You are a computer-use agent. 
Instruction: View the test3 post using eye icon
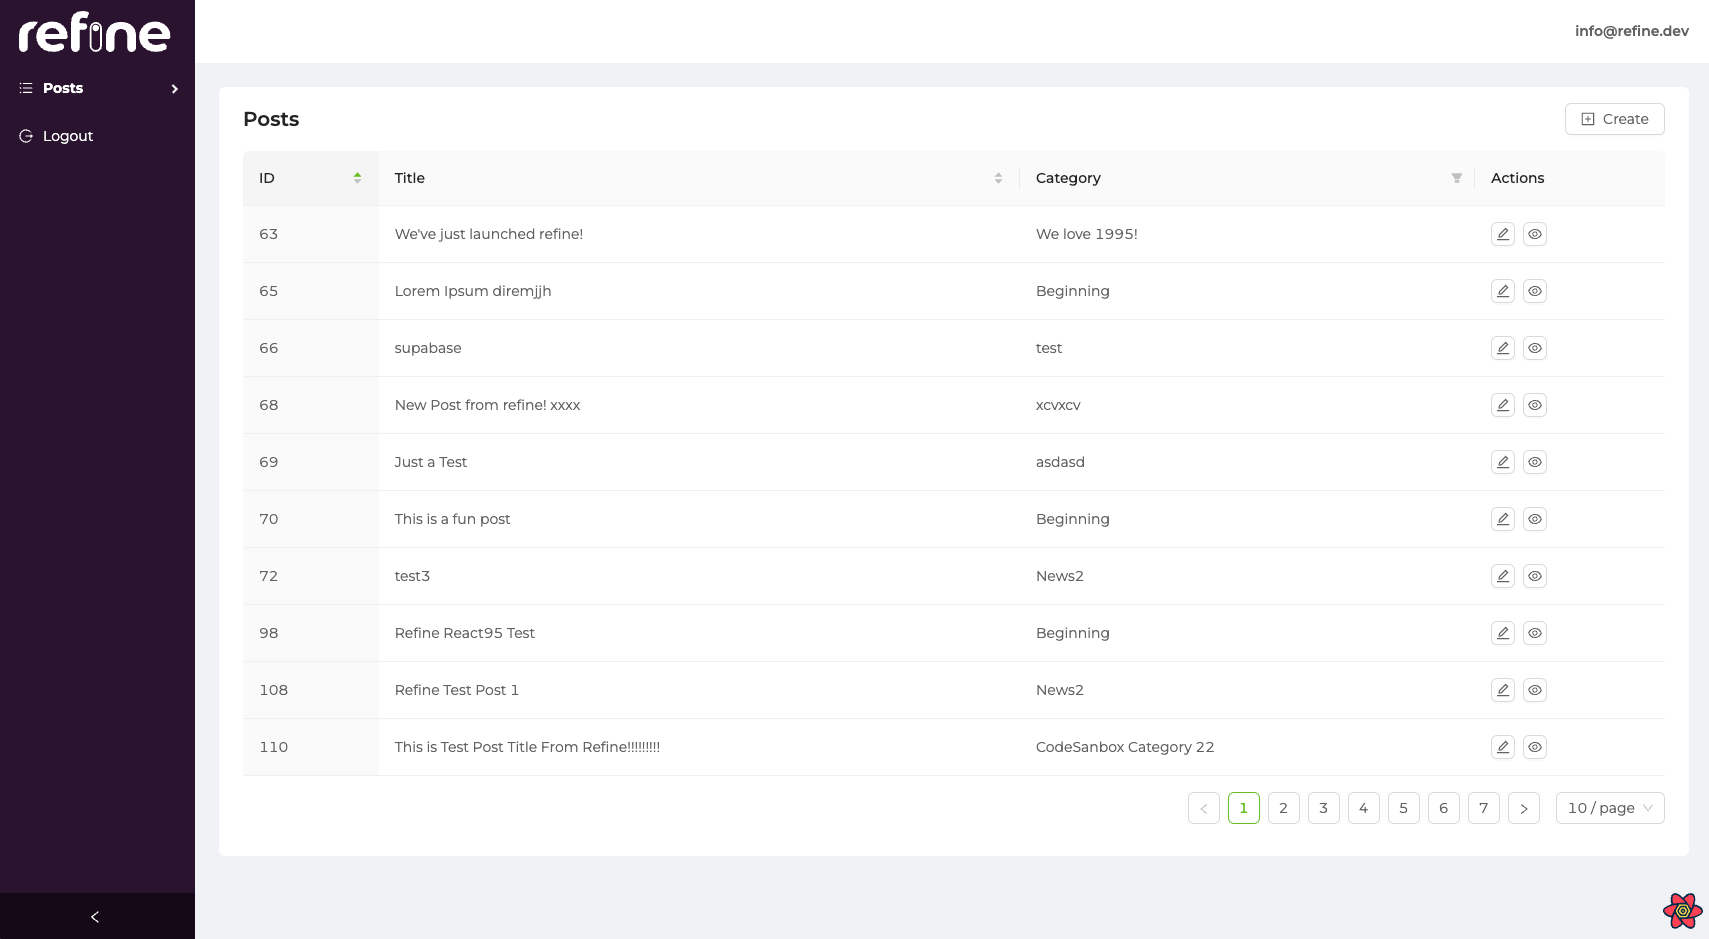tap(1534, 576)
